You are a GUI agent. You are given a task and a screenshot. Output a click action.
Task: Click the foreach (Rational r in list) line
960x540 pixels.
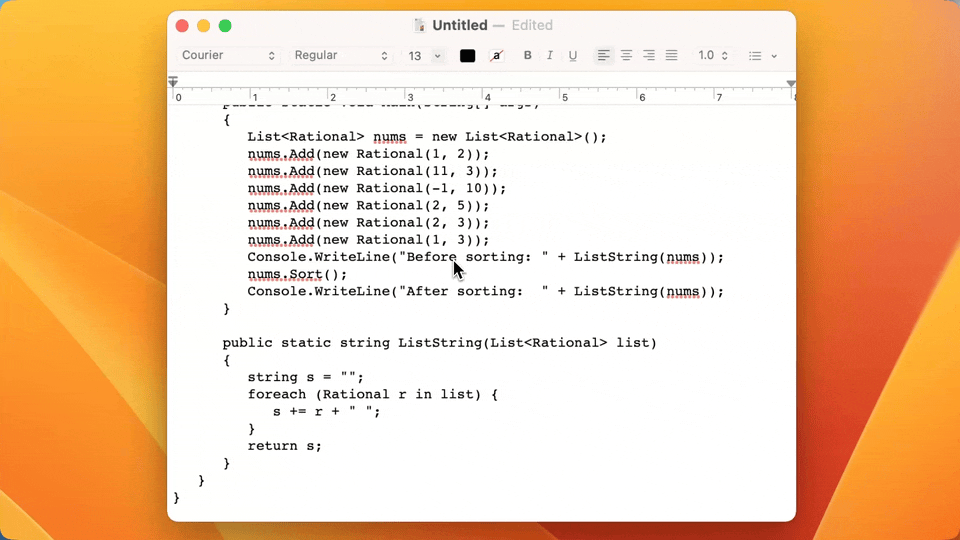[373, 394]
